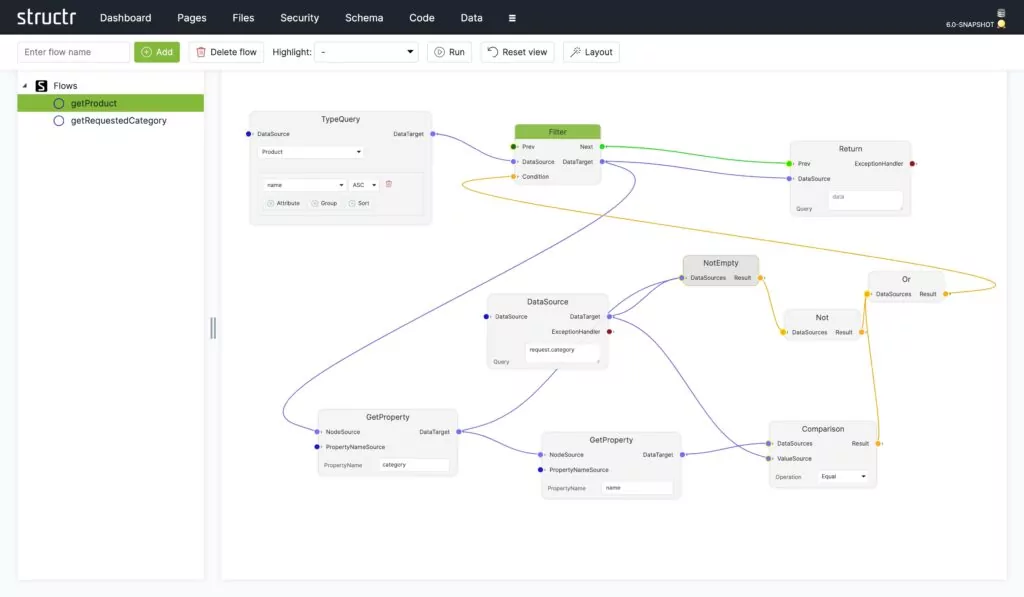This screenshot has width=1024, height=597.
Task: Select the Filter node by its green header
Action: click(557, 132)
